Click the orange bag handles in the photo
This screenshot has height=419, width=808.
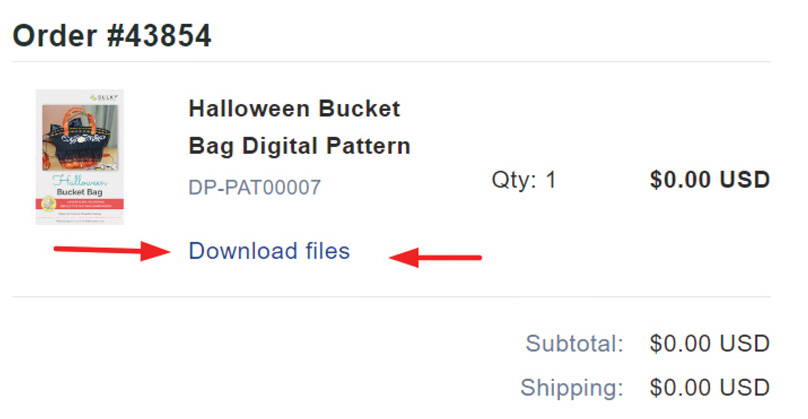click(81, 118)
